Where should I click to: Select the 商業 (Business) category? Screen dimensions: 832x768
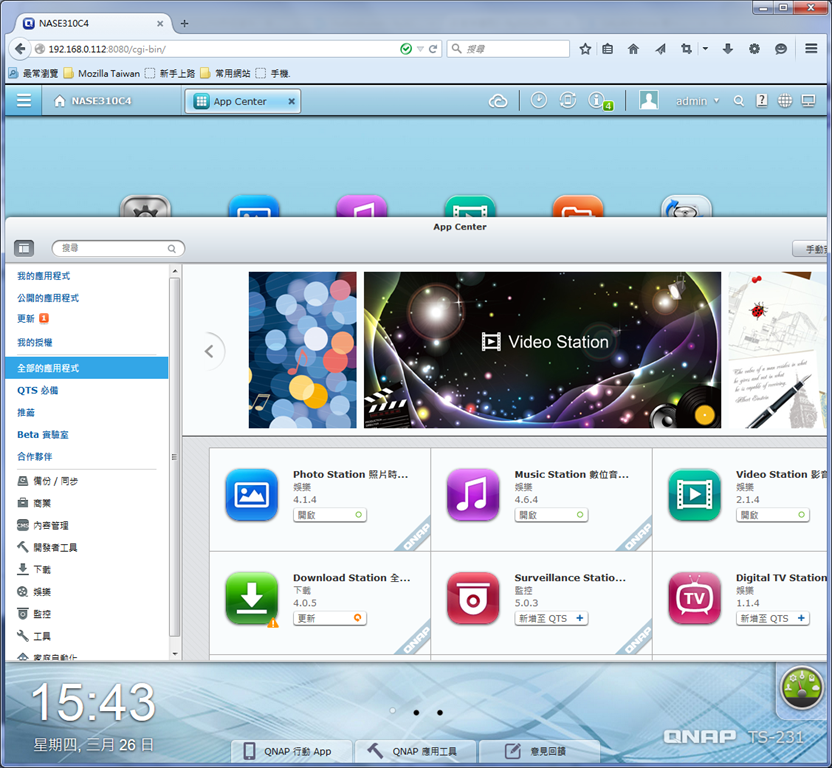[x=34, y=503]
